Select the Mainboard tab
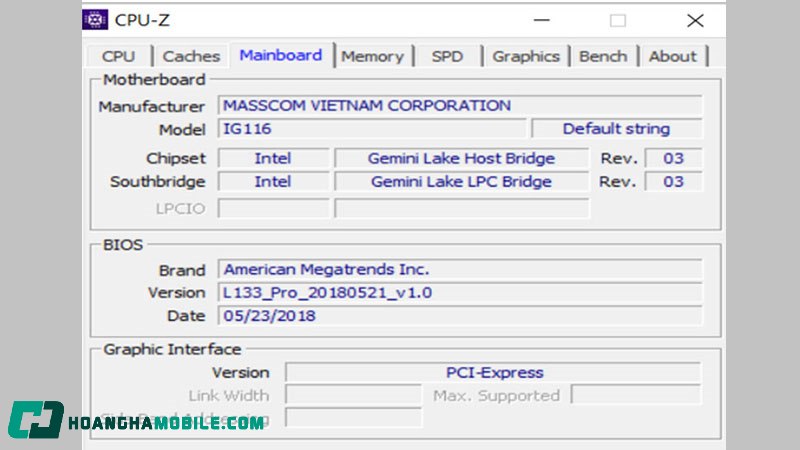 coord(281,55)
